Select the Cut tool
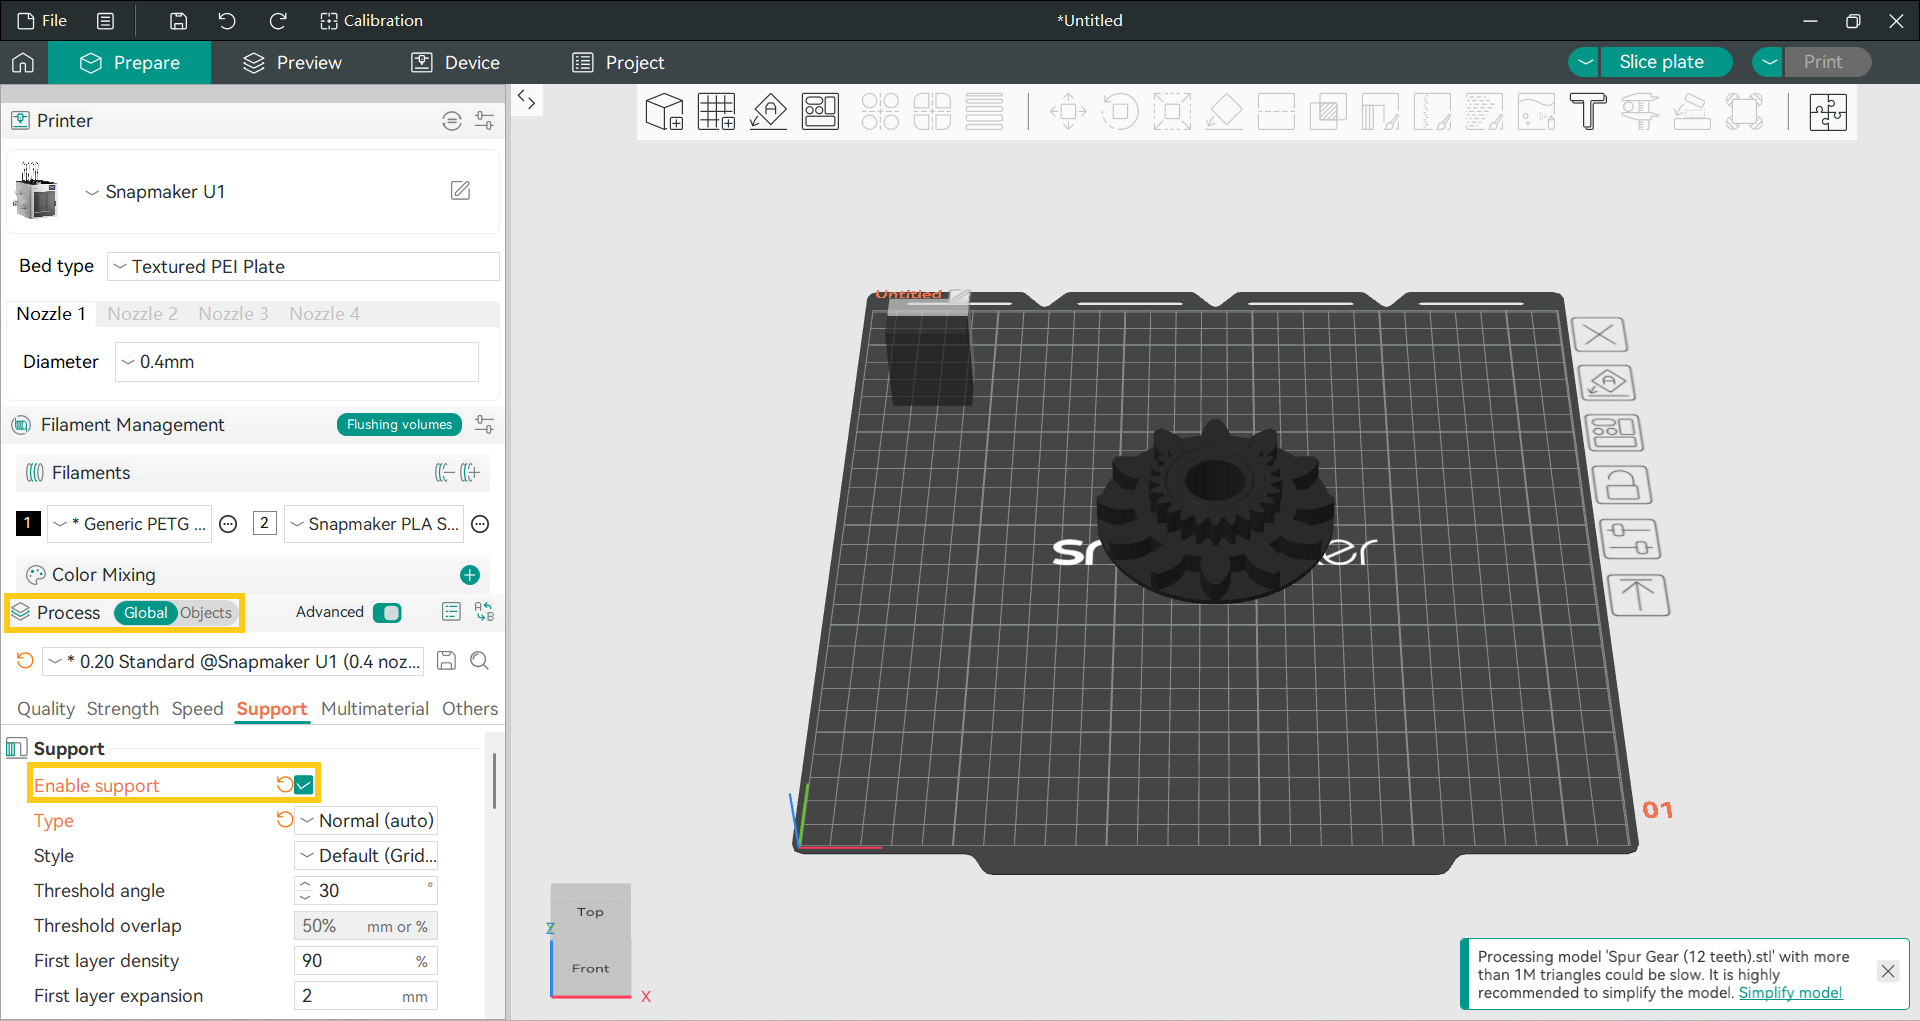Screen dimensions: 1920x1021 [x=1276, y=112]
